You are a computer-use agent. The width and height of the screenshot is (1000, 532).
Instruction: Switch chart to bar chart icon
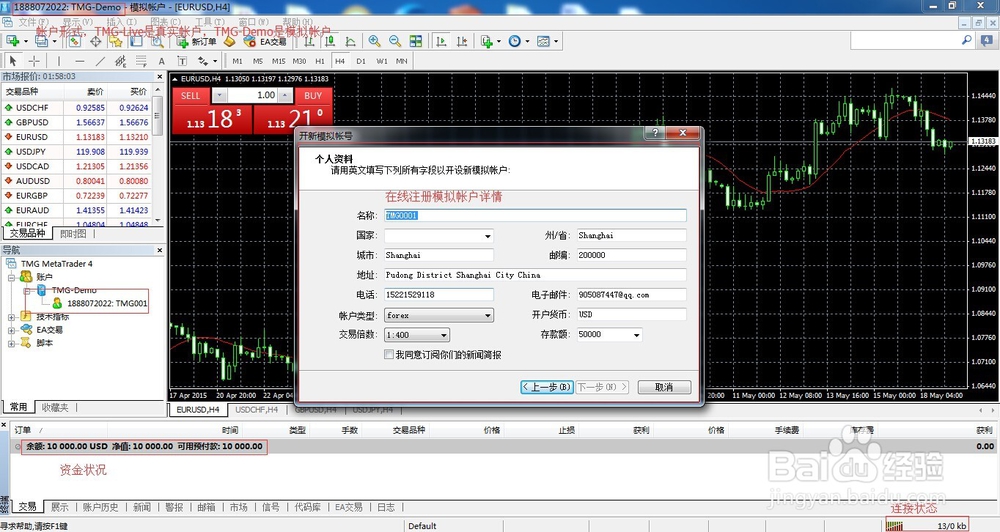[309, 41]
